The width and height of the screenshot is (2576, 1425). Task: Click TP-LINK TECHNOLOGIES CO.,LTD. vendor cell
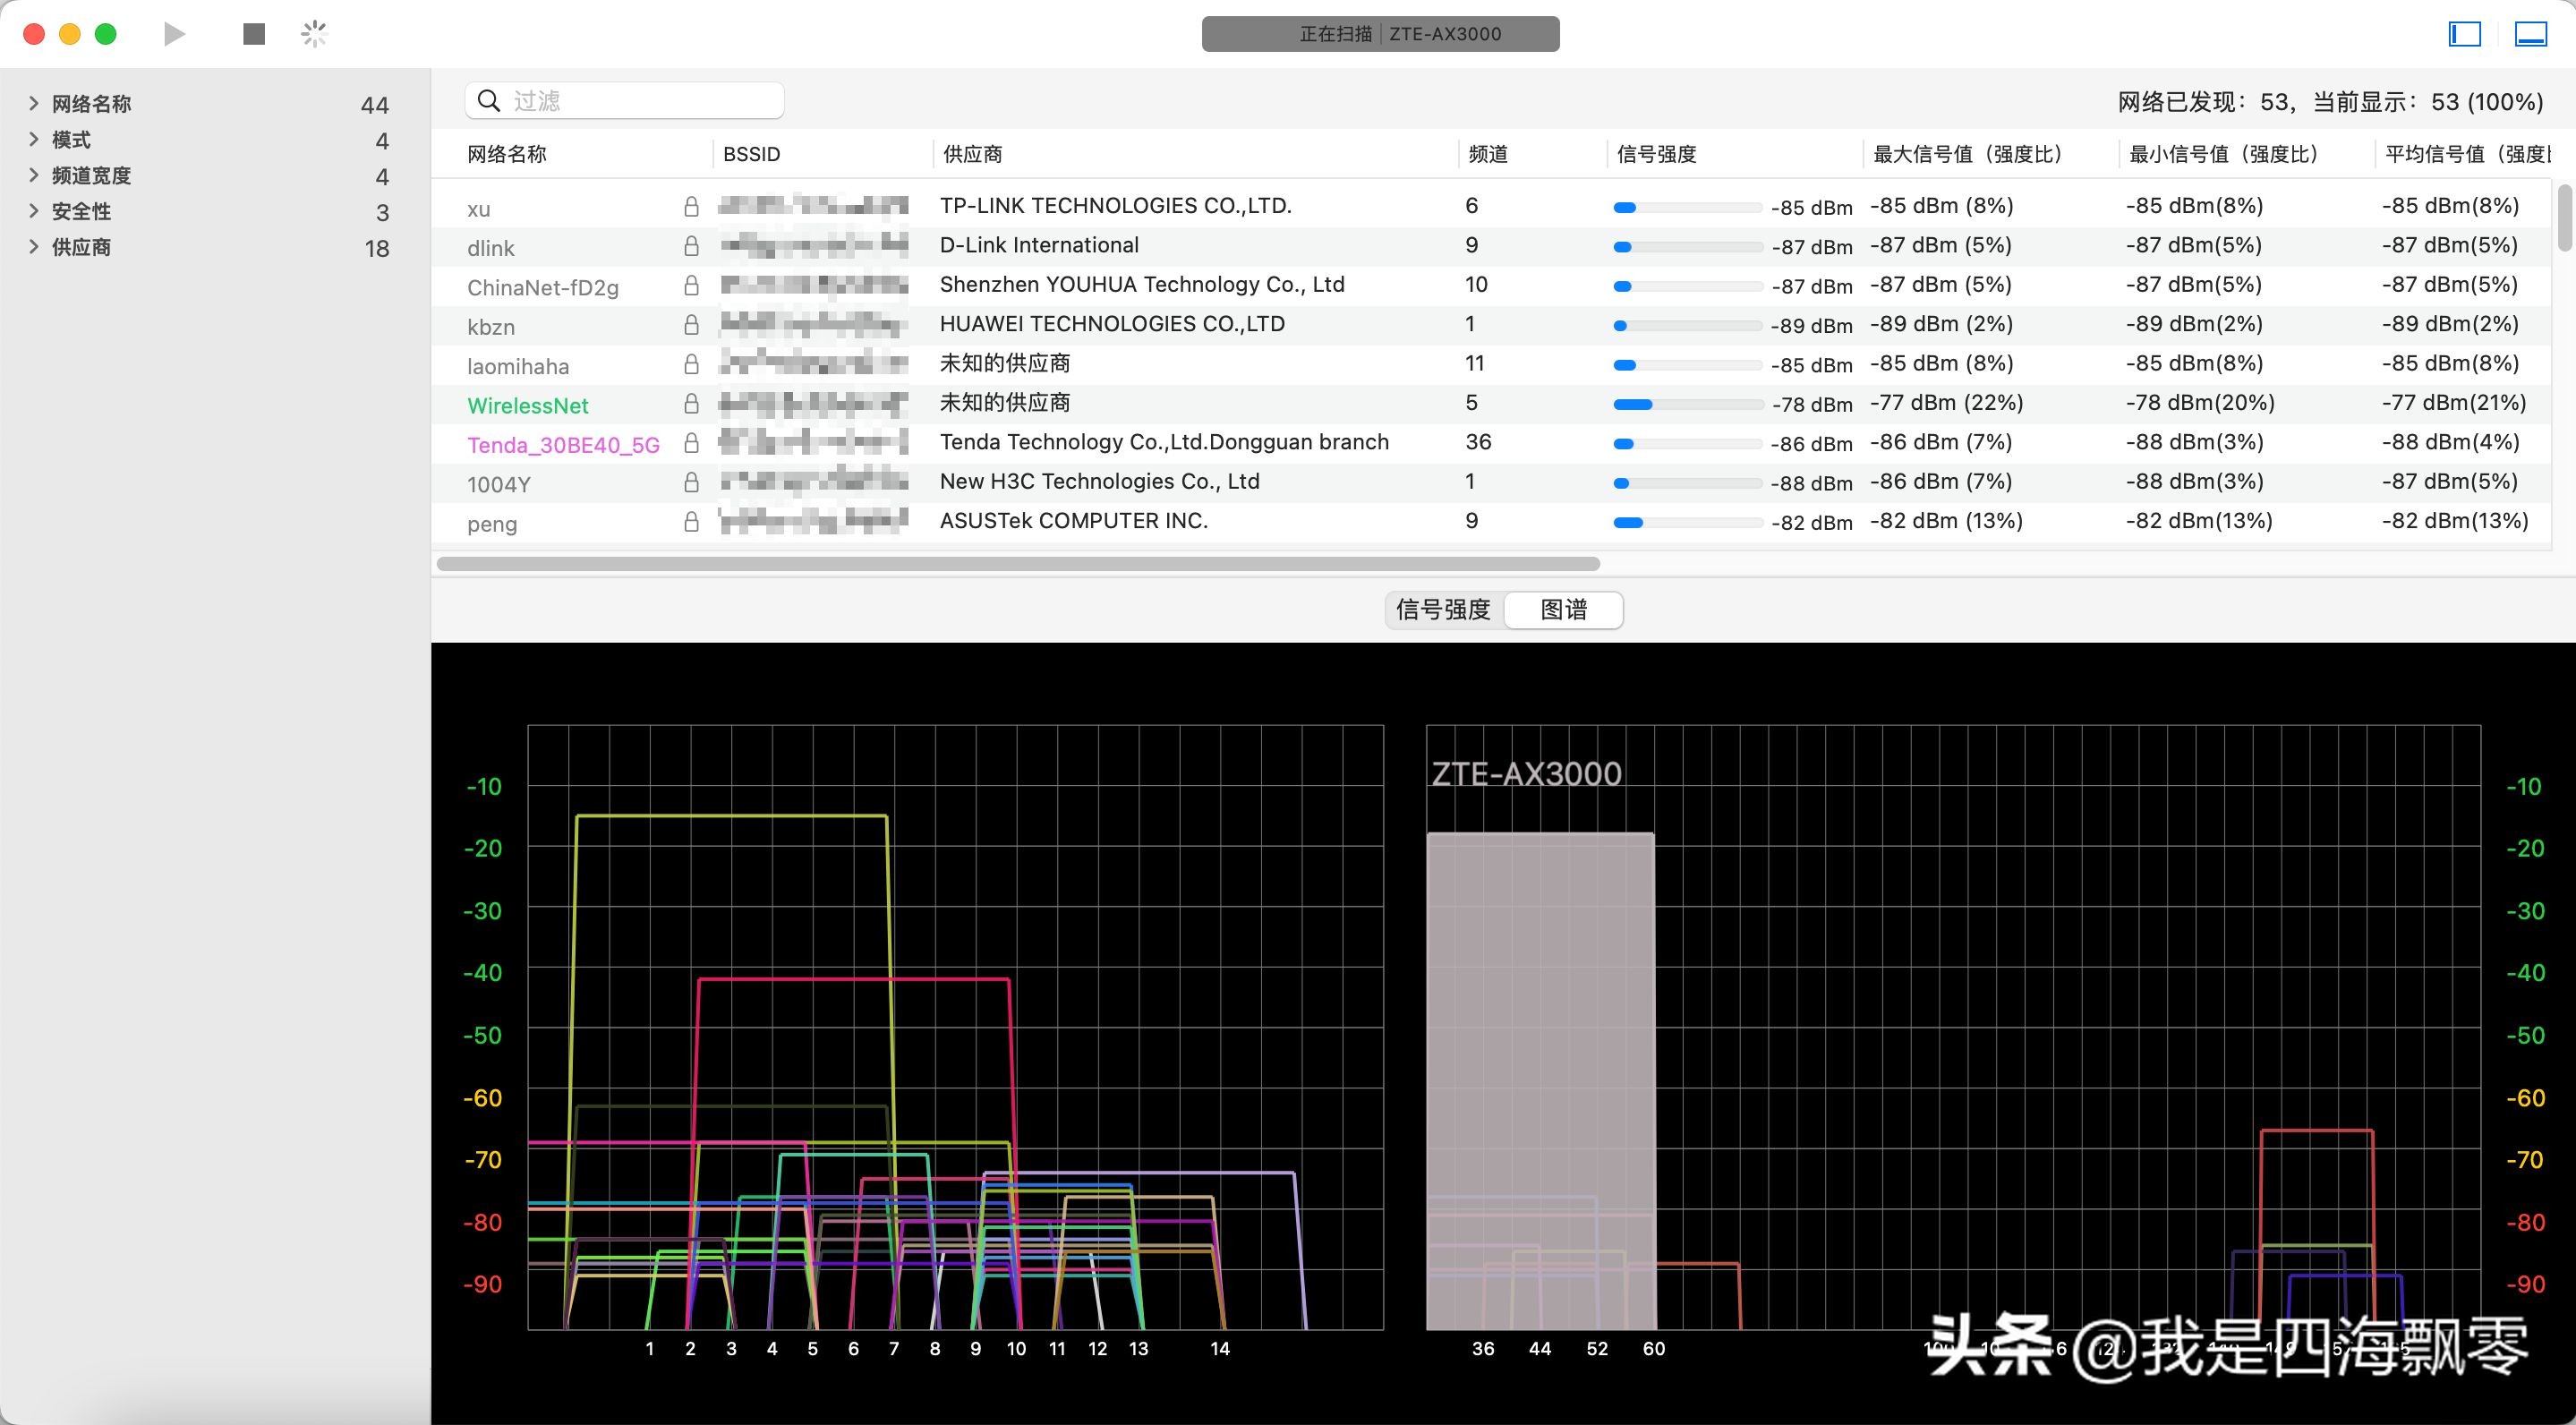(1116, 205)
